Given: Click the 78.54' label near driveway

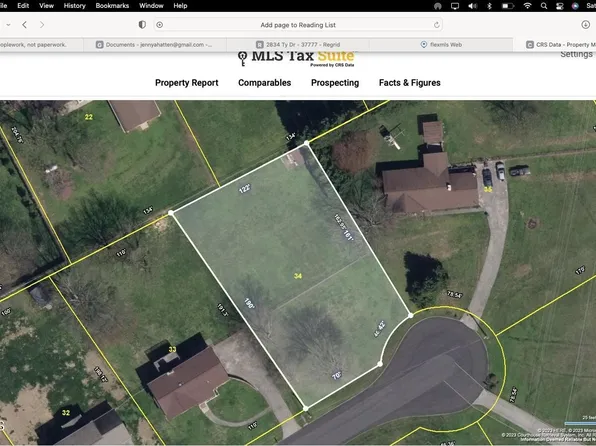Looking at the screenshot, I should [454, 294].
